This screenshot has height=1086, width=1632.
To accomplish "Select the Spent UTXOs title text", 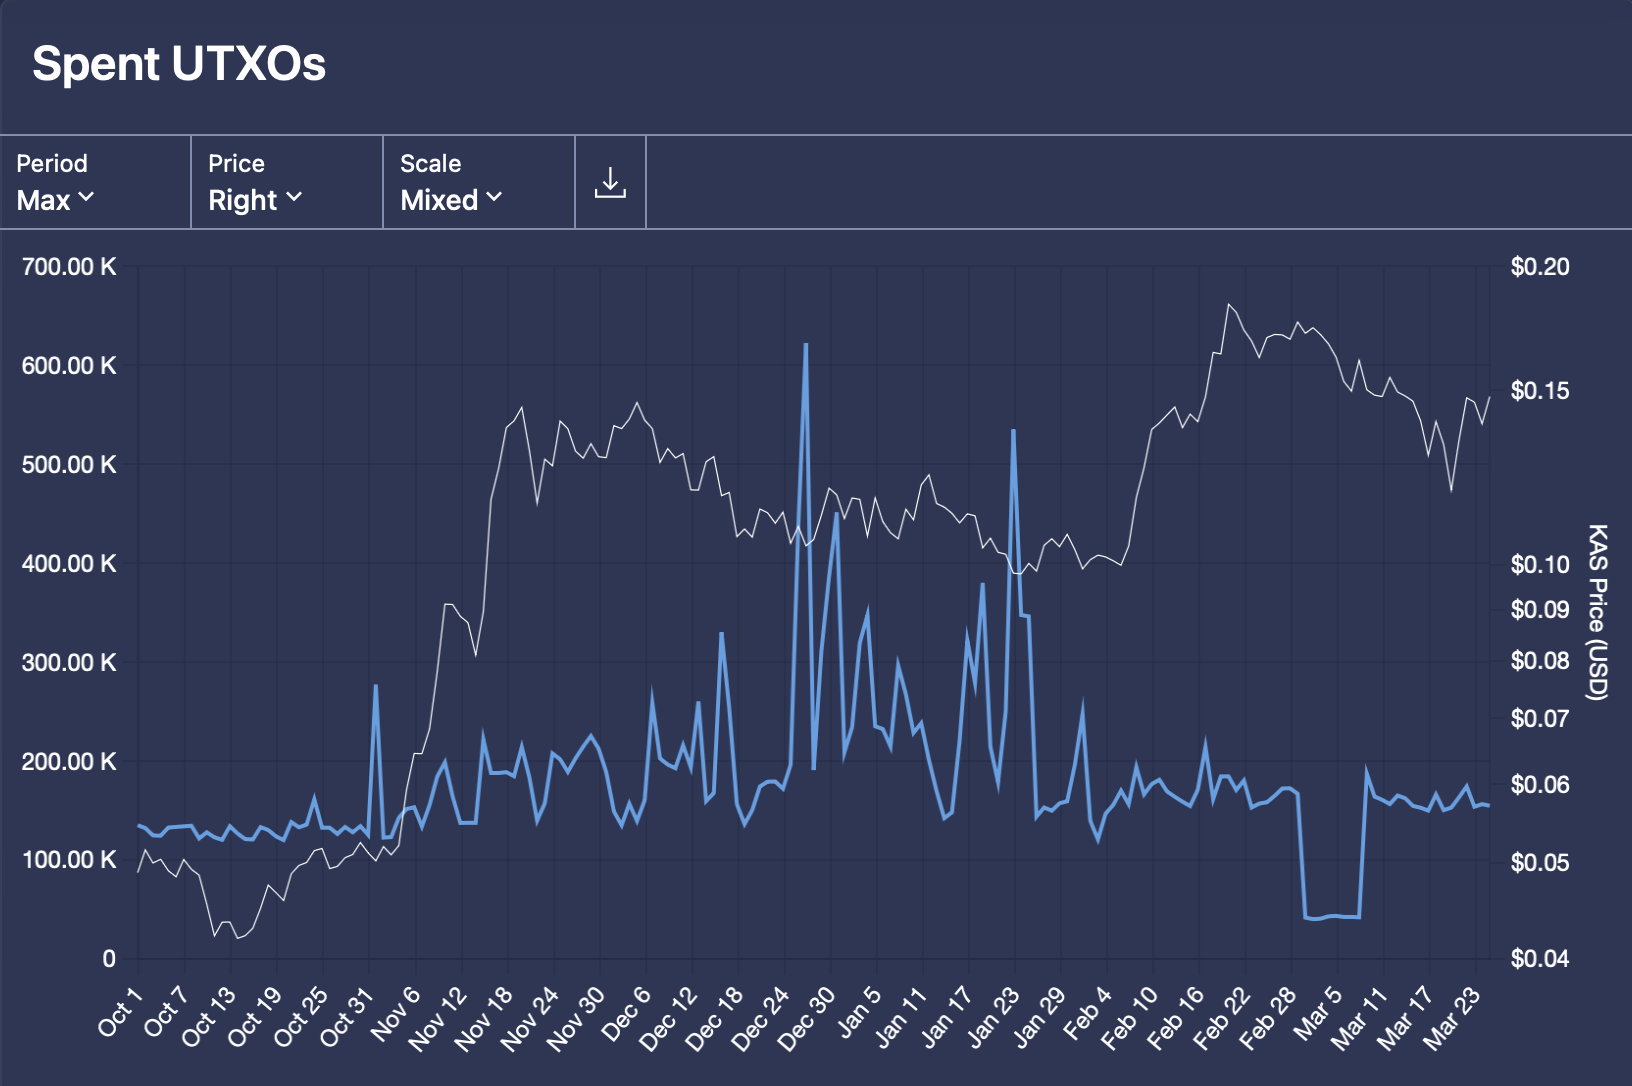I will tap(179, 64).
